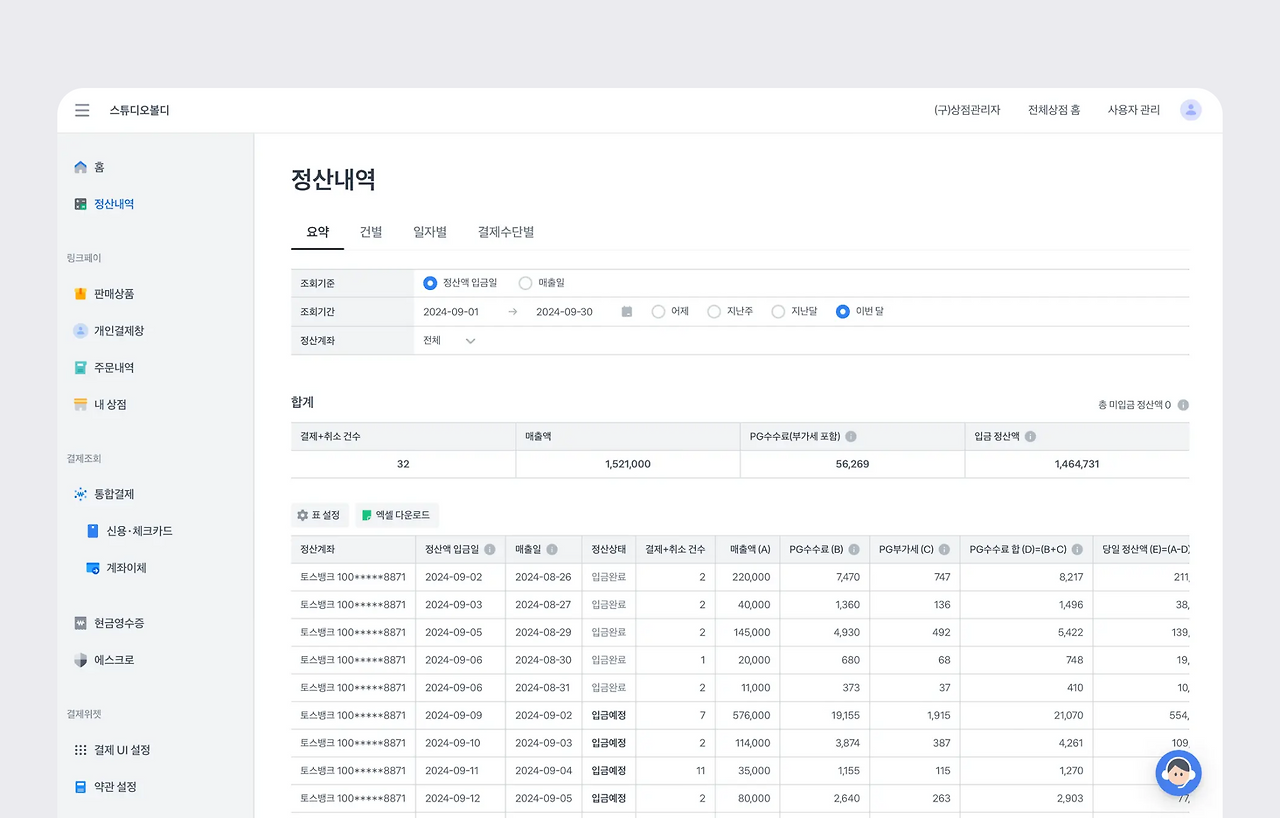Open the 전체상점 홈 link

pos(1054,110)
